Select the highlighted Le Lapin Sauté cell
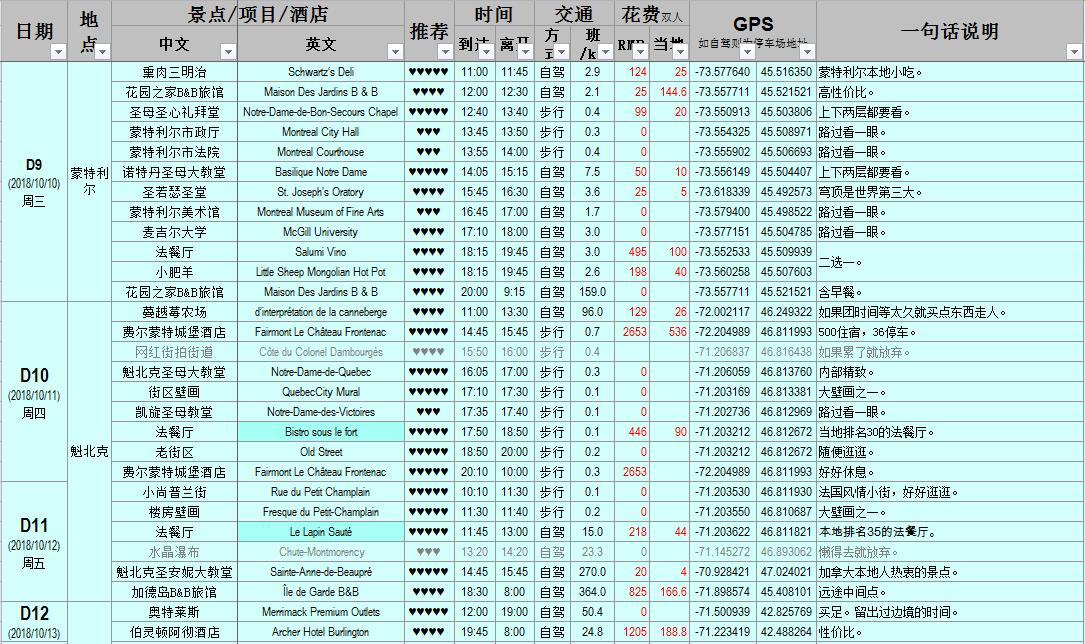The height and width of the screenshot is (644, 1085). click(x=321, y=533)
